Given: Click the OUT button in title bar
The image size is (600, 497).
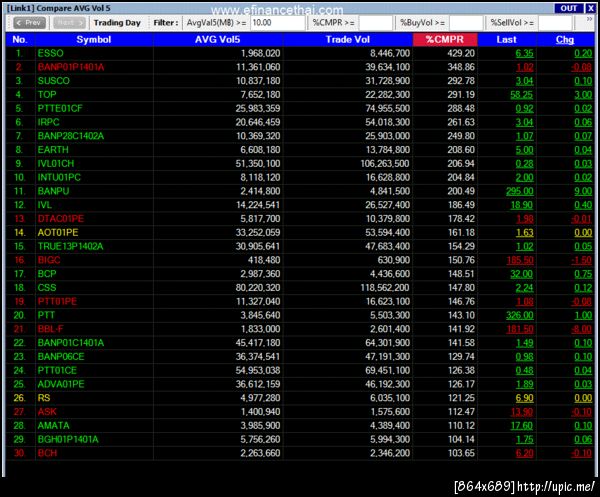Looking at the screenshot, I should [x=569, y=8].
